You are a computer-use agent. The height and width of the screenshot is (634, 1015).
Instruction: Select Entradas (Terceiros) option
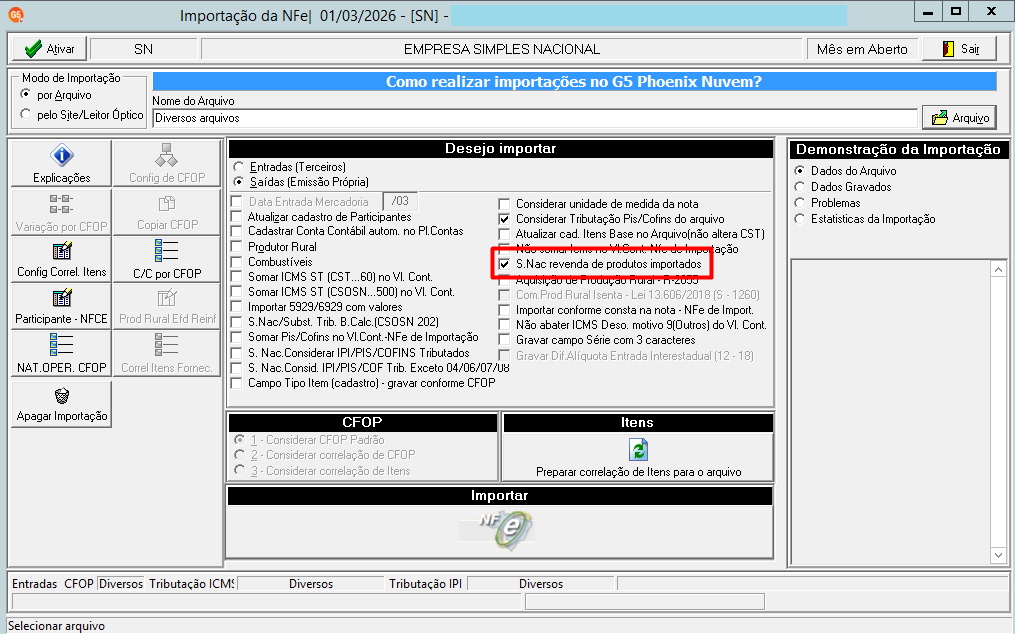coord(239,167)
